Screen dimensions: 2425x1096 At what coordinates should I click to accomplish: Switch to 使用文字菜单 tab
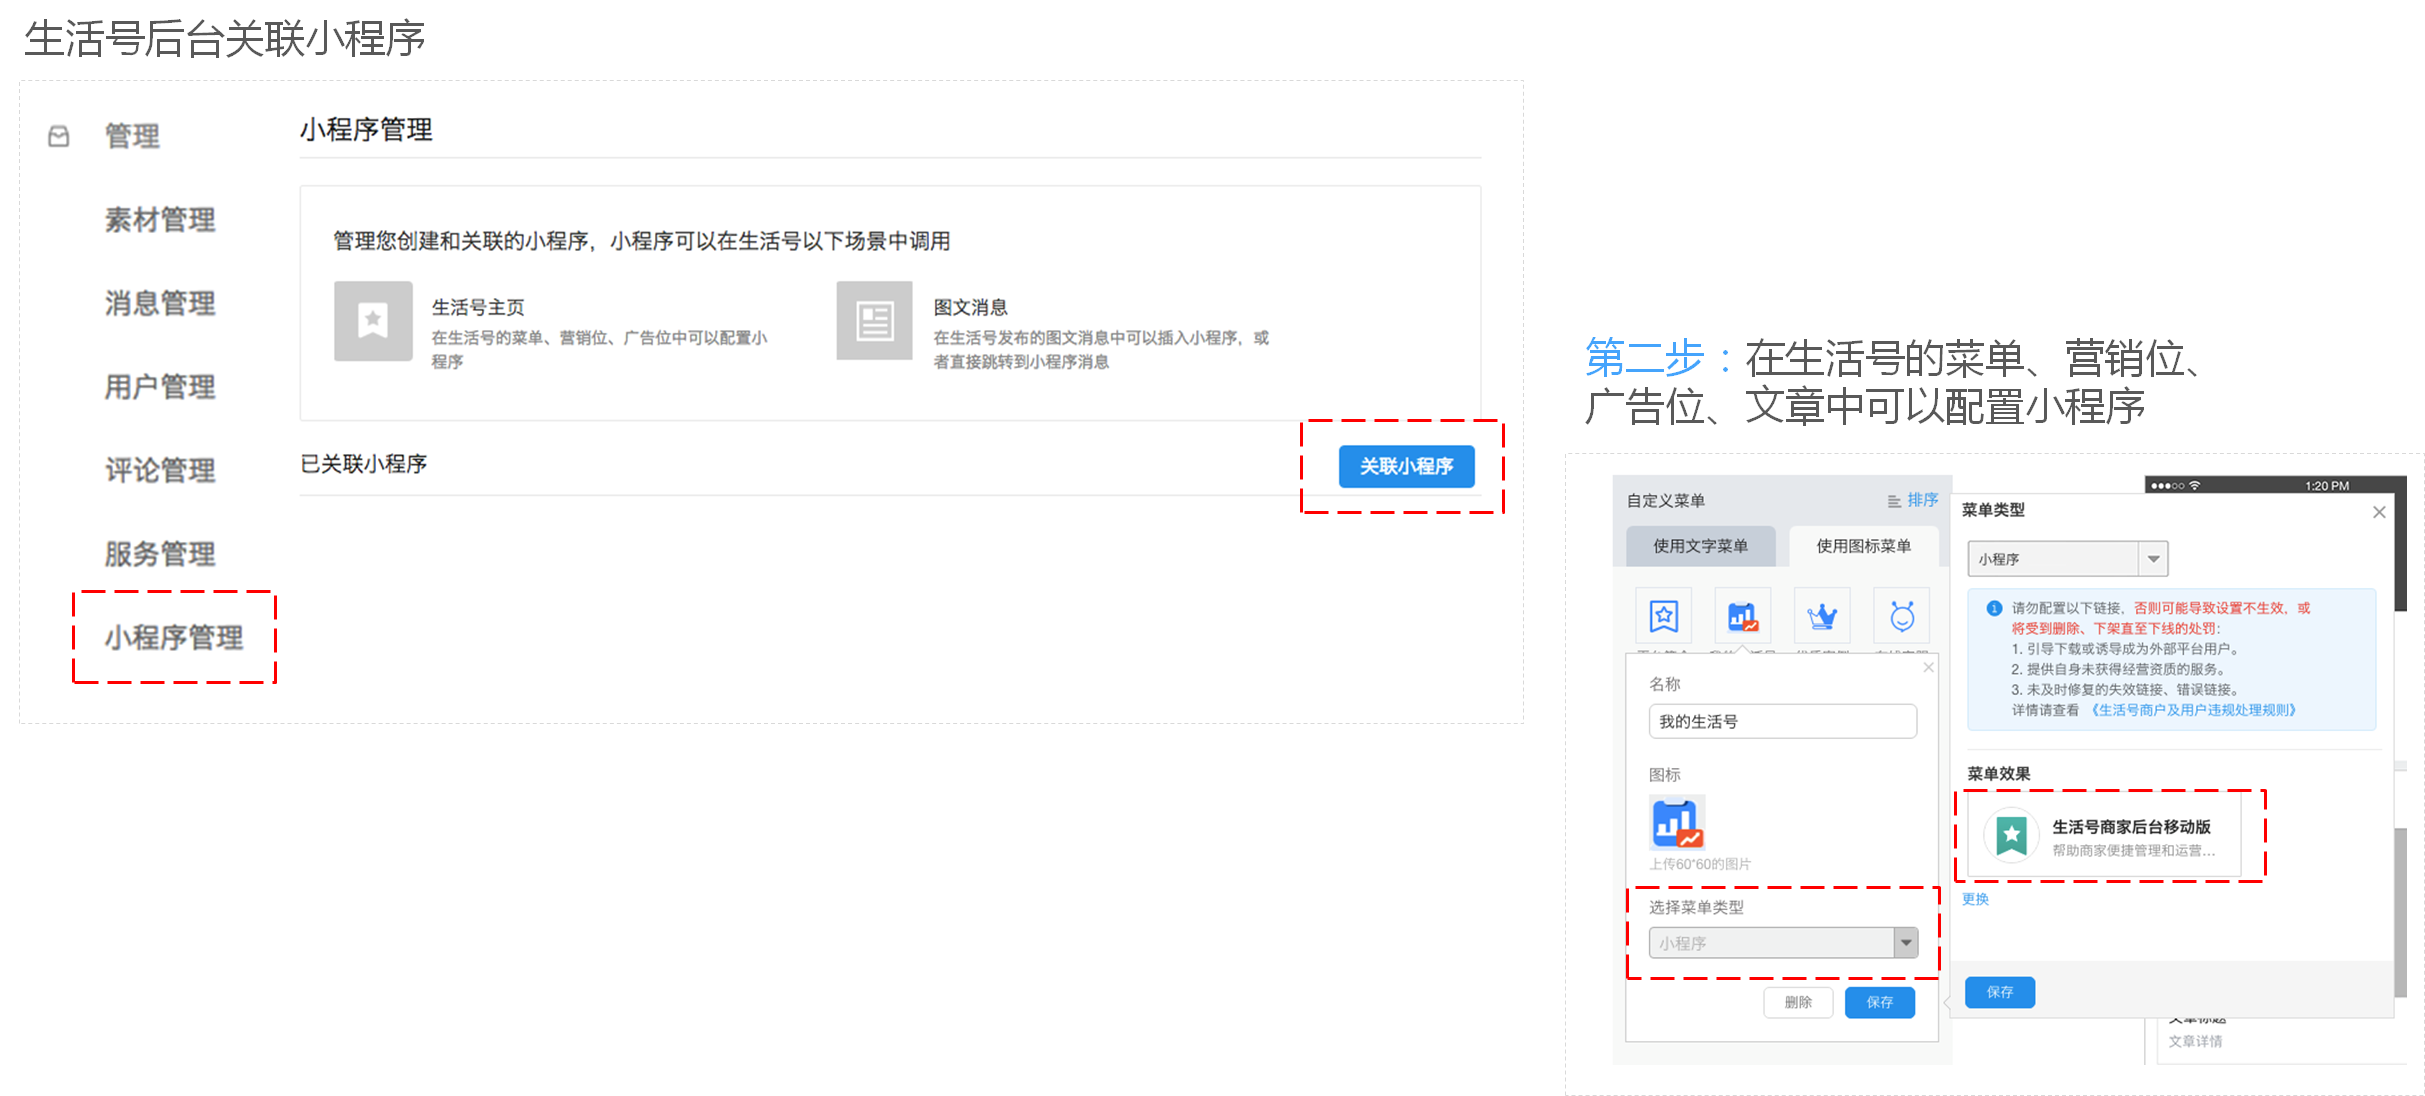pos(1700,546)
